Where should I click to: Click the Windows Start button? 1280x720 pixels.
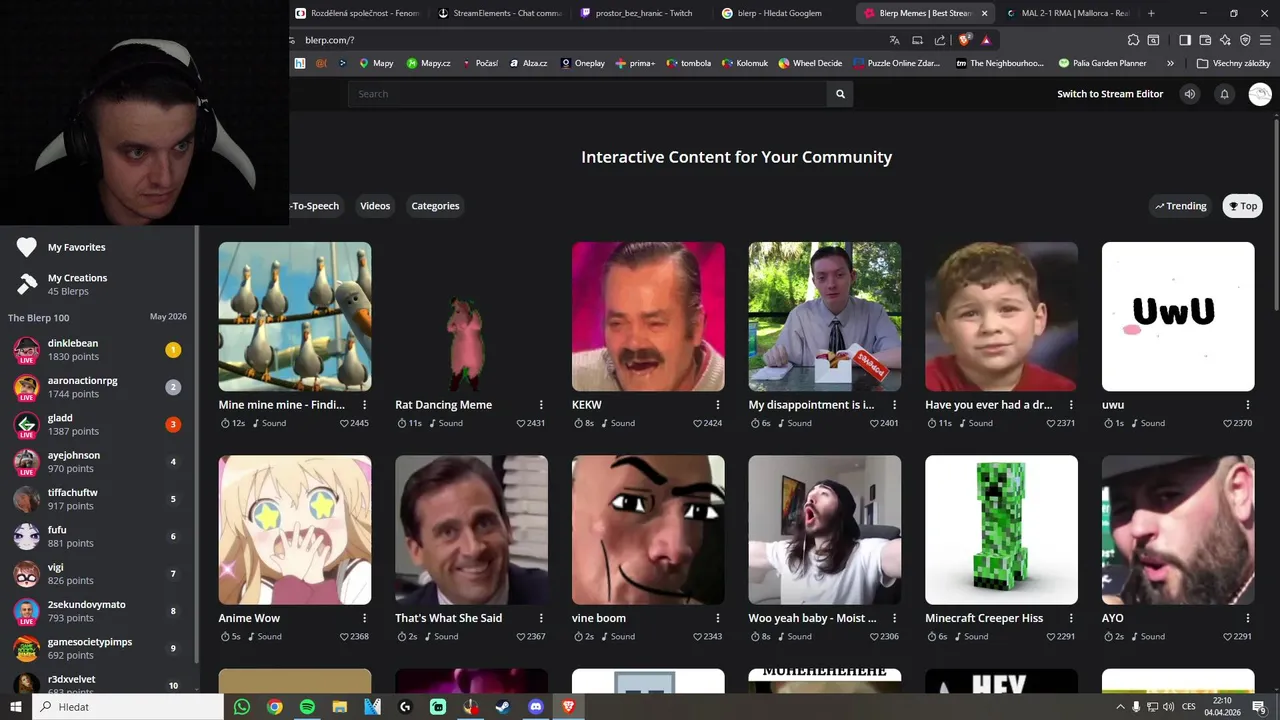[x=16, y=707]
